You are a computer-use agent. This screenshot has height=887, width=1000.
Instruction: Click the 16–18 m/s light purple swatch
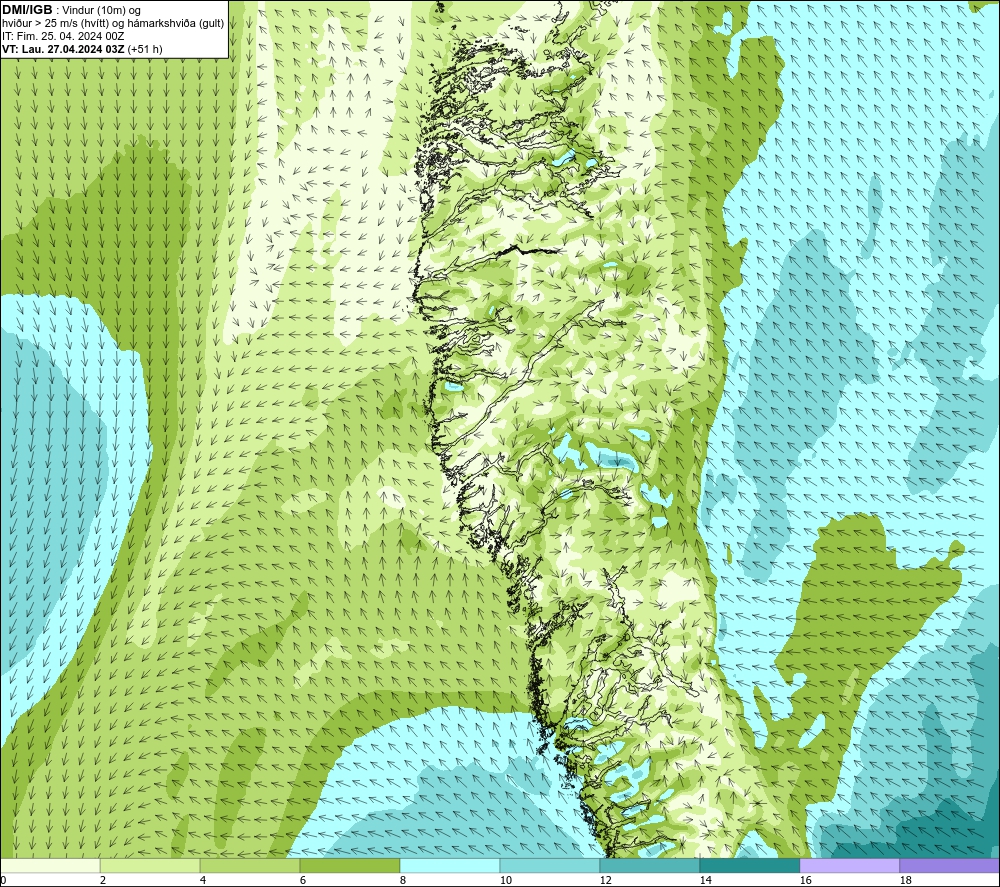[849, 865]
